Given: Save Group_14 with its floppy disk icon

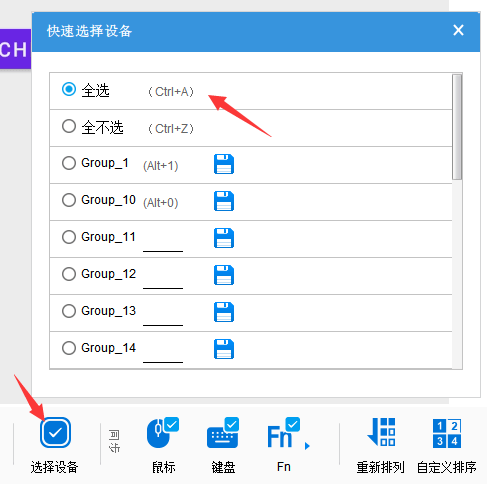Looking at the screenshot, I should point(224,349).
